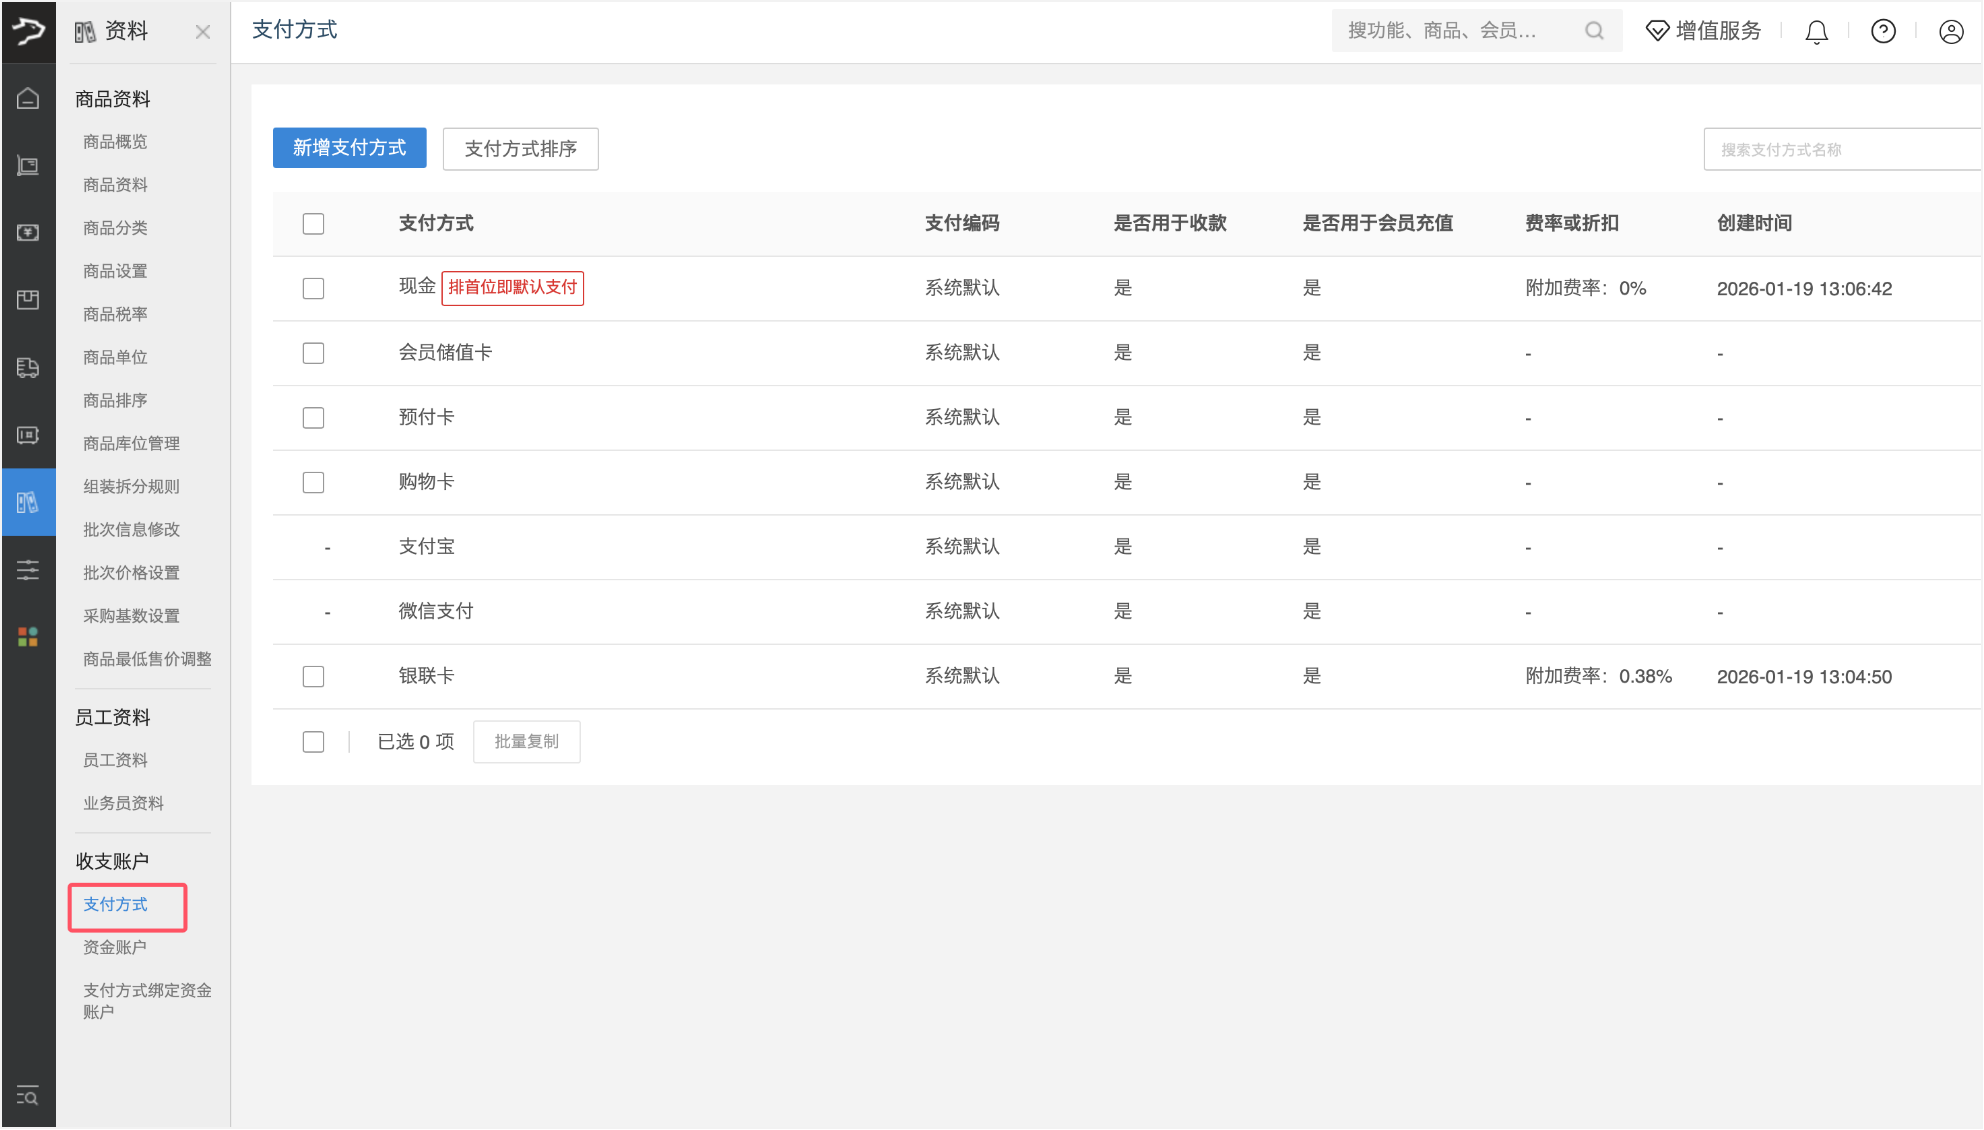Click the search magnifier icon
This screenshot has height=1130, width=1984.
[1594, 31]
